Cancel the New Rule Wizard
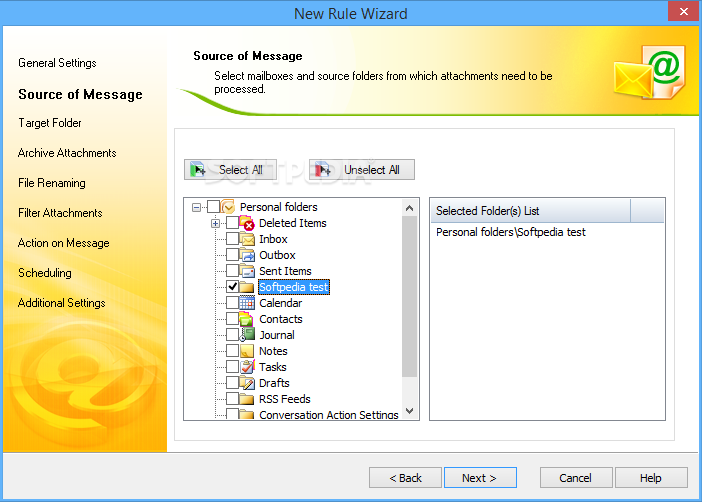702x502 pixels. pos(576,478)
